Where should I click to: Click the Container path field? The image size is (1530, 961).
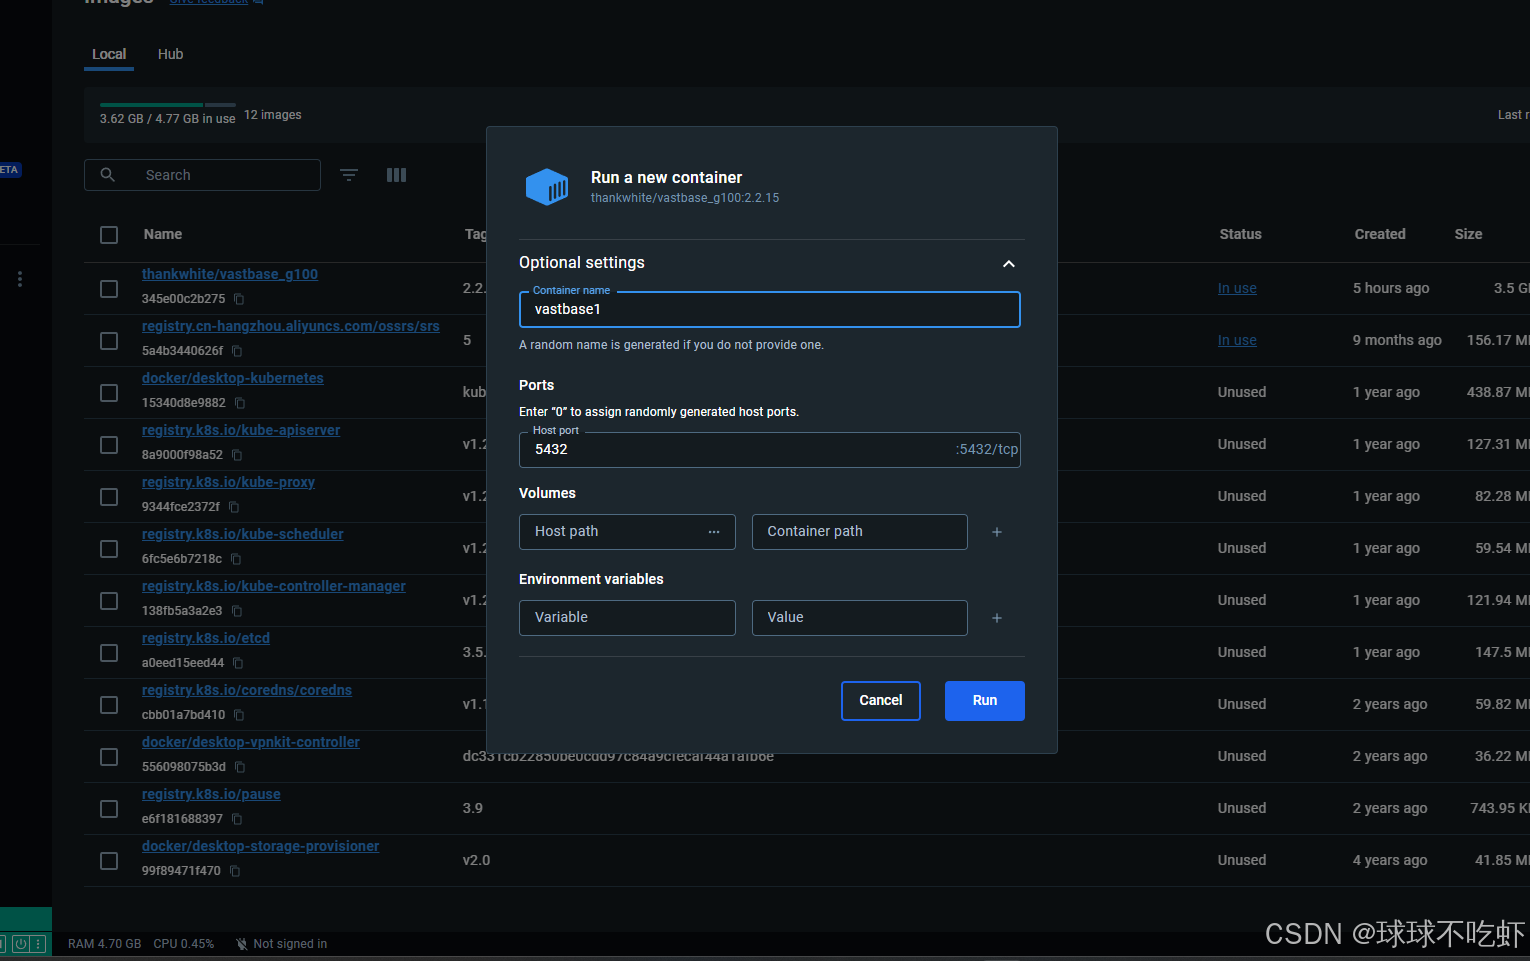860,532
